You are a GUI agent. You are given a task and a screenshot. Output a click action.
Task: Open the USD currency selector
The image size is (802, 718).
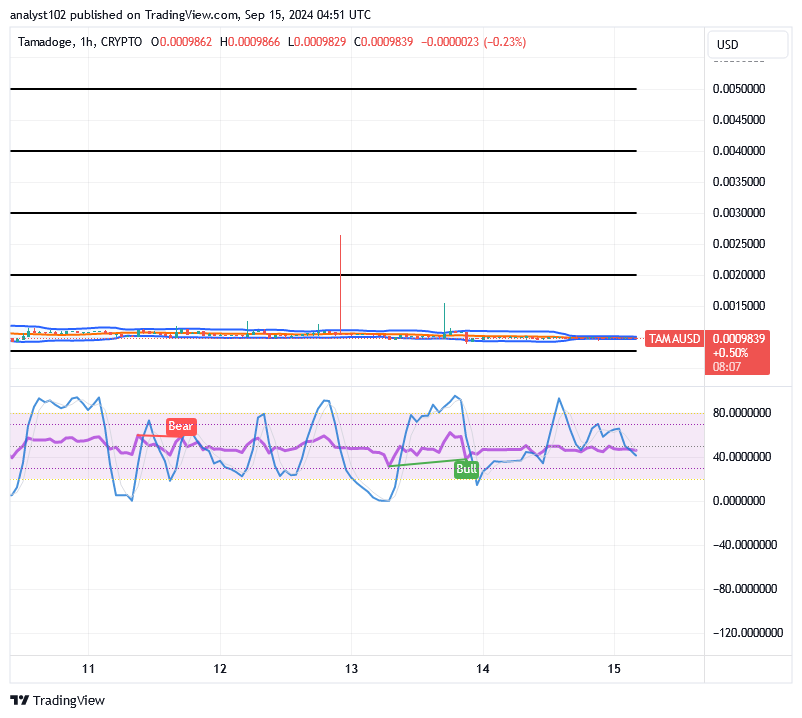(x=747, y=44)
